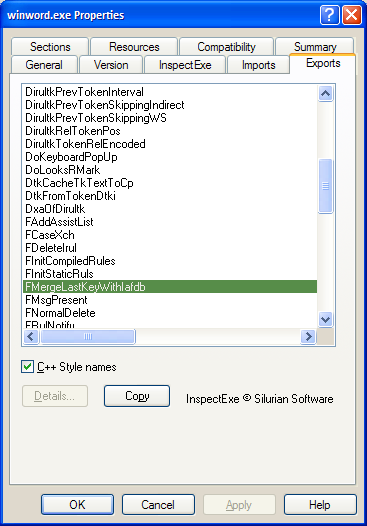The width and height of the screenshot is (367, 526).
Task: Click the Cancel button
Action: tap(158, 504)
